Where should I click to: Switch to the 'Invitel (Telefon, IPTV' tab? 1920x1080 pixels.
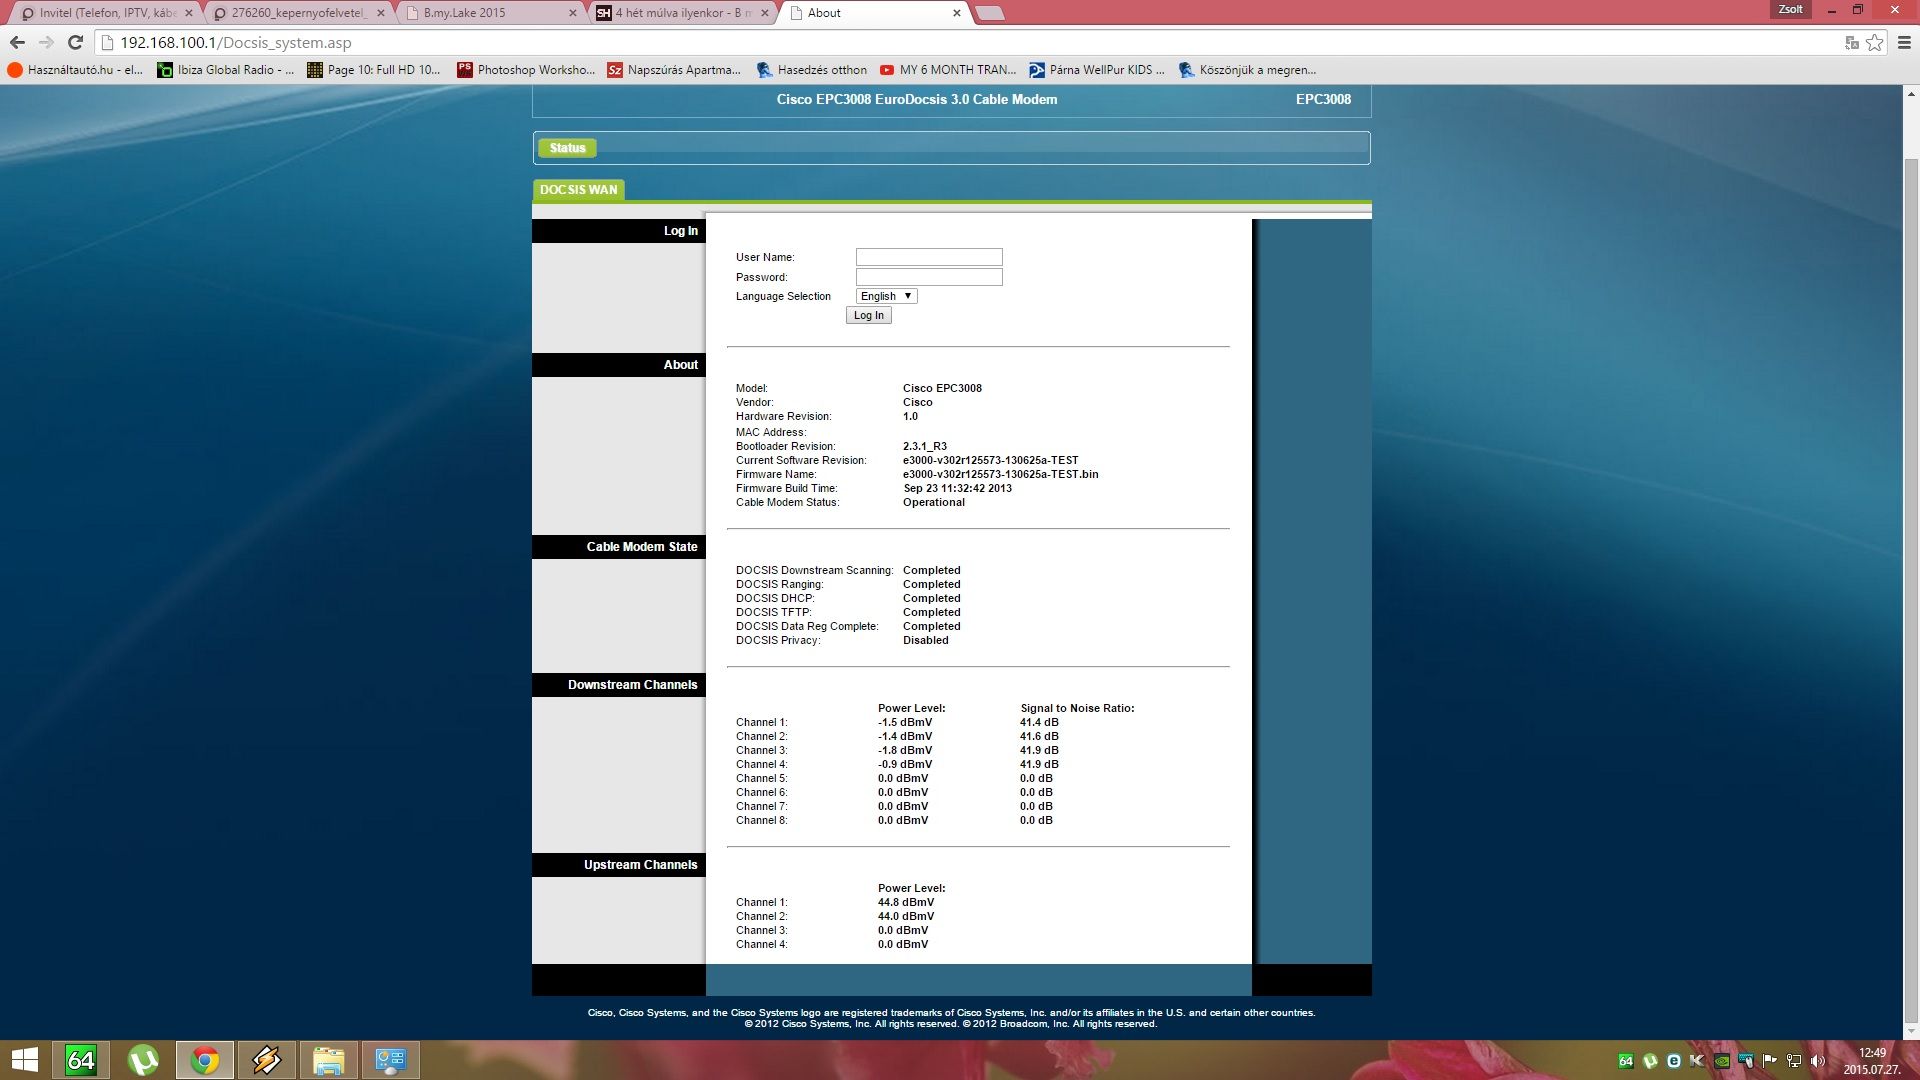pos(107,13)
